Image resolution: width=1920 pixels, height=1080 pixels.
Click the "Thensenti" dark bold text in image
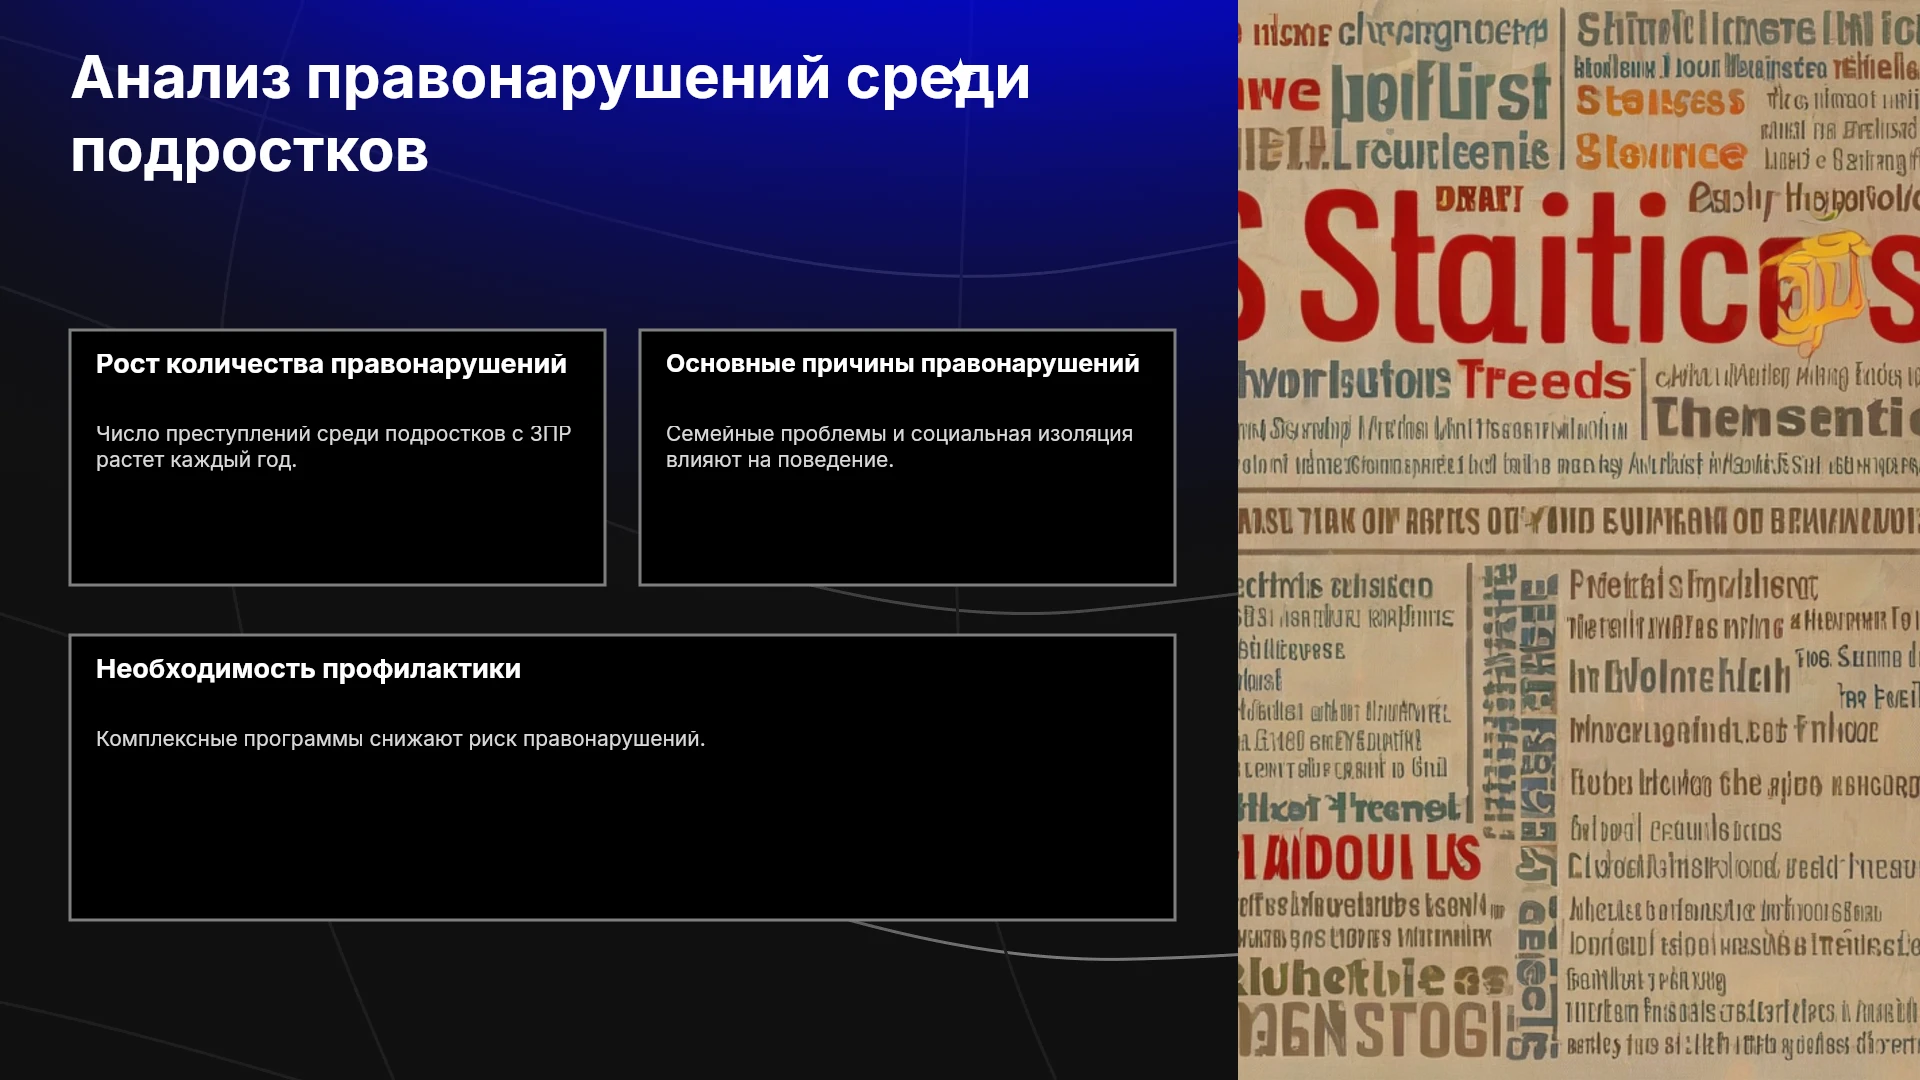click(1785, 418)
